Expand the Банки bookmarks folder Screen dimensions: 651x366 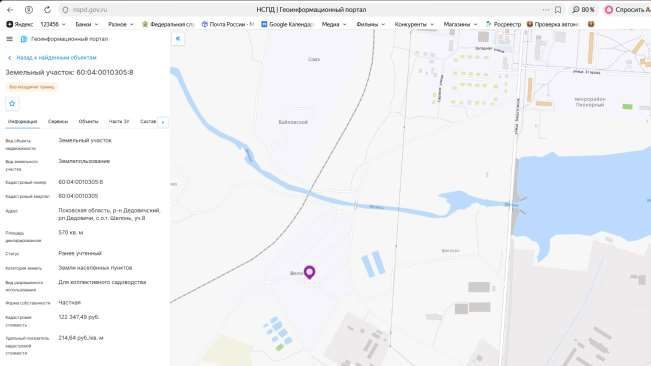coord(86,24)
